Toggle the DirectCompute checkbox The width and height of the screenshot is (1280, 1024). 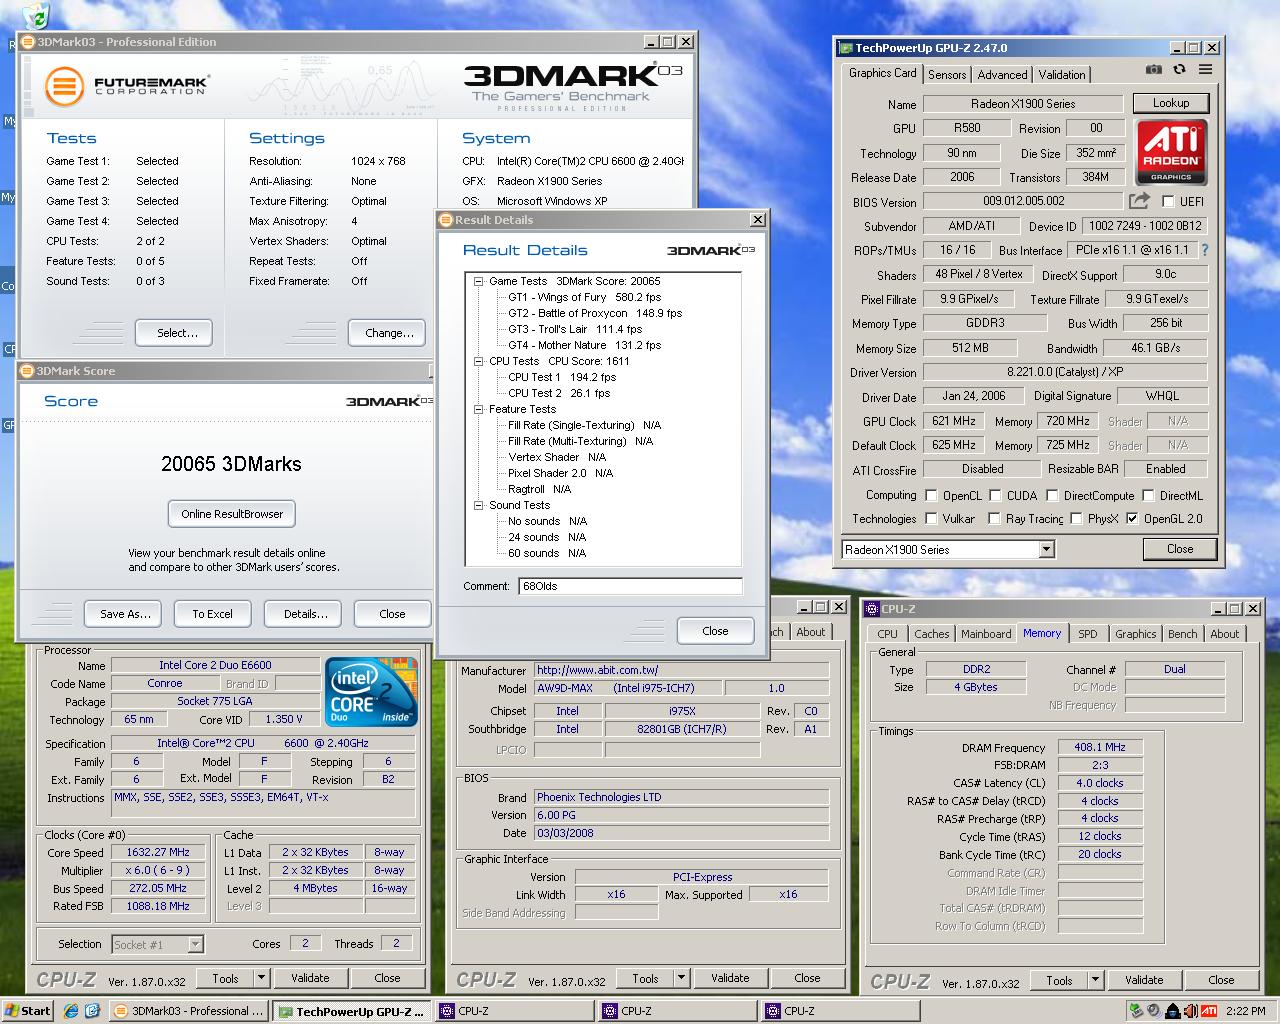coord(1052,495)
